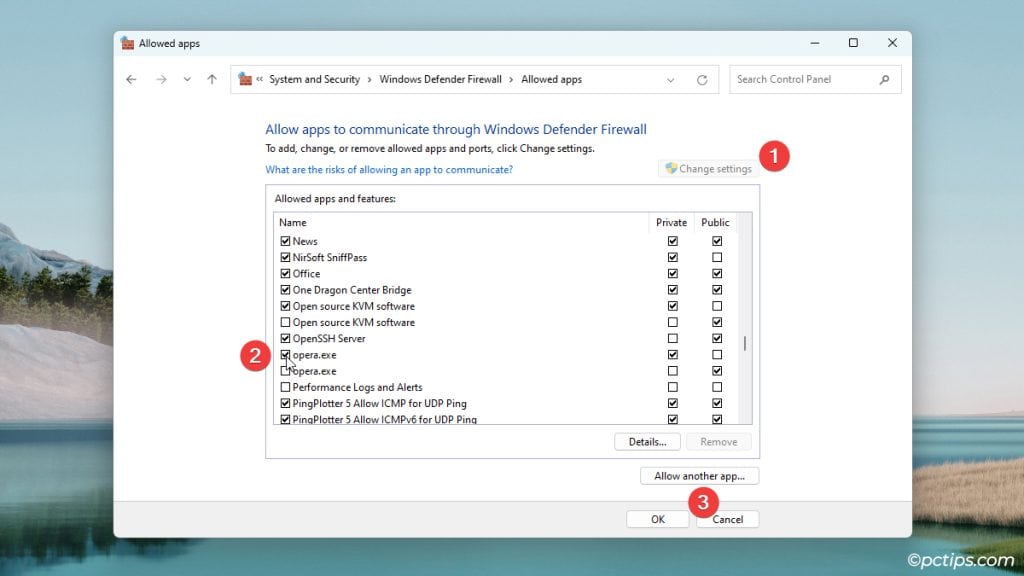Check Public access for Performance Logs and Alerts
Image resolution: width=1024 pixels, height=576 pixels.
716,387
